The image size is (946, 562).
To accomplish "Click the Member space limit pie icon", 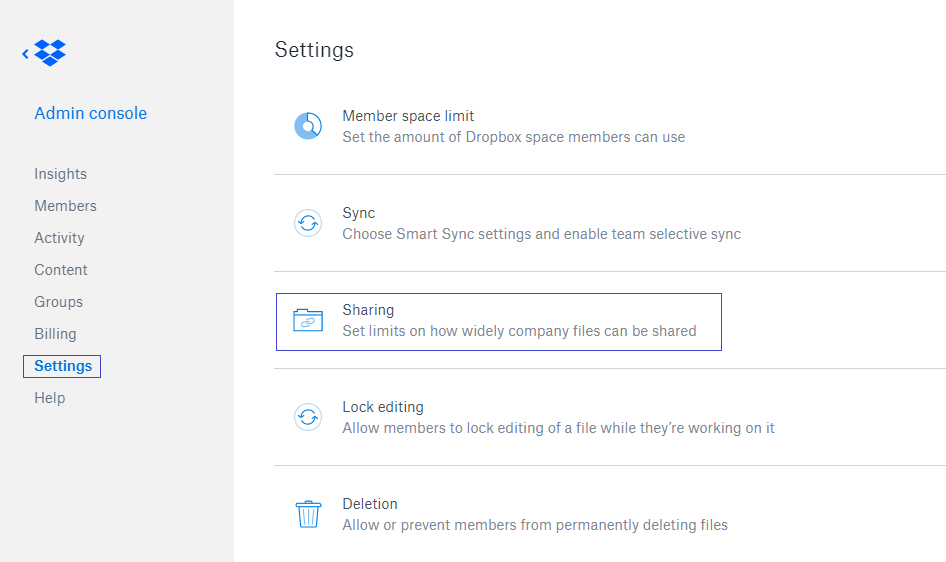I will point(308,126).
